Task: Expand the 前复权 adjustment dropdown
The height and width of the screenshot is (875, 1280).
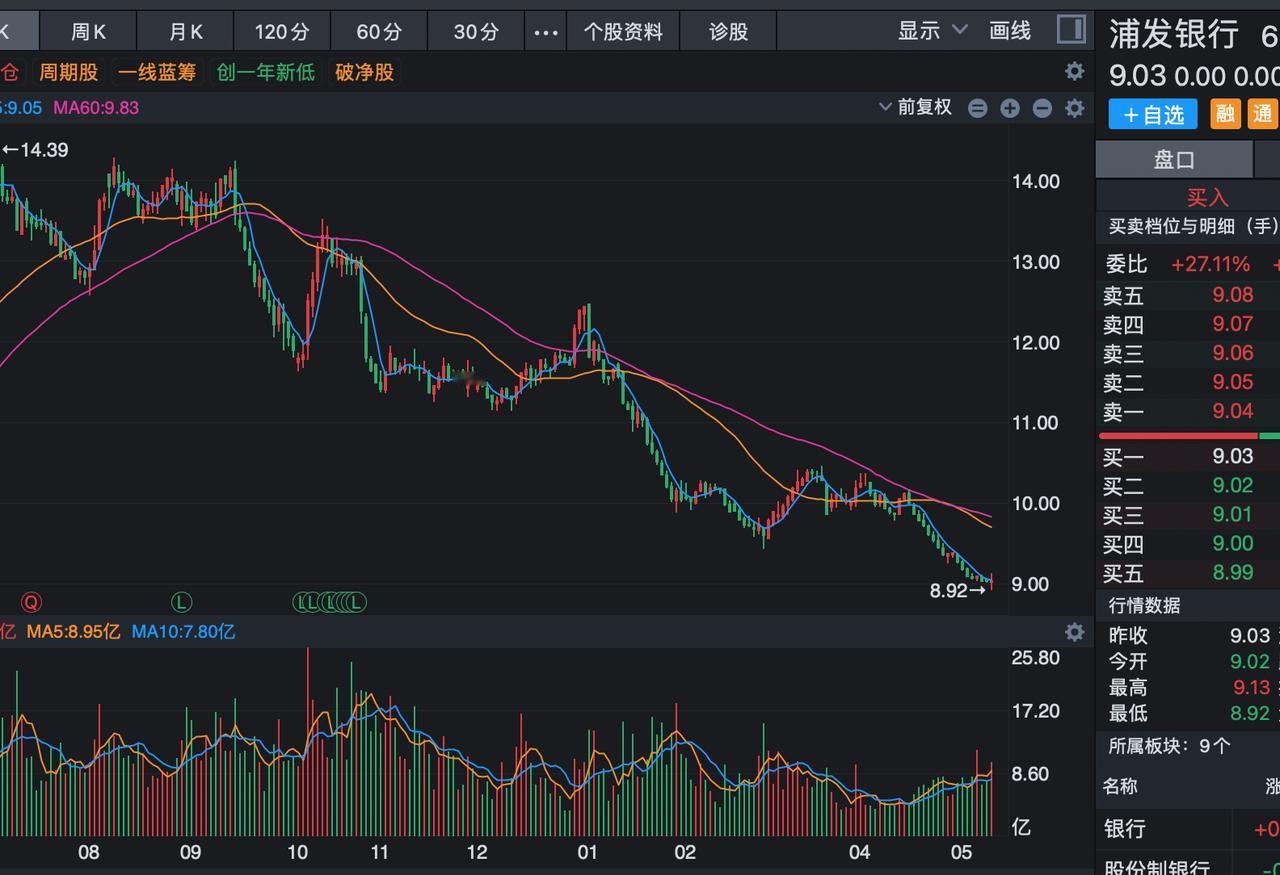Action: click(x=915, y=107)
